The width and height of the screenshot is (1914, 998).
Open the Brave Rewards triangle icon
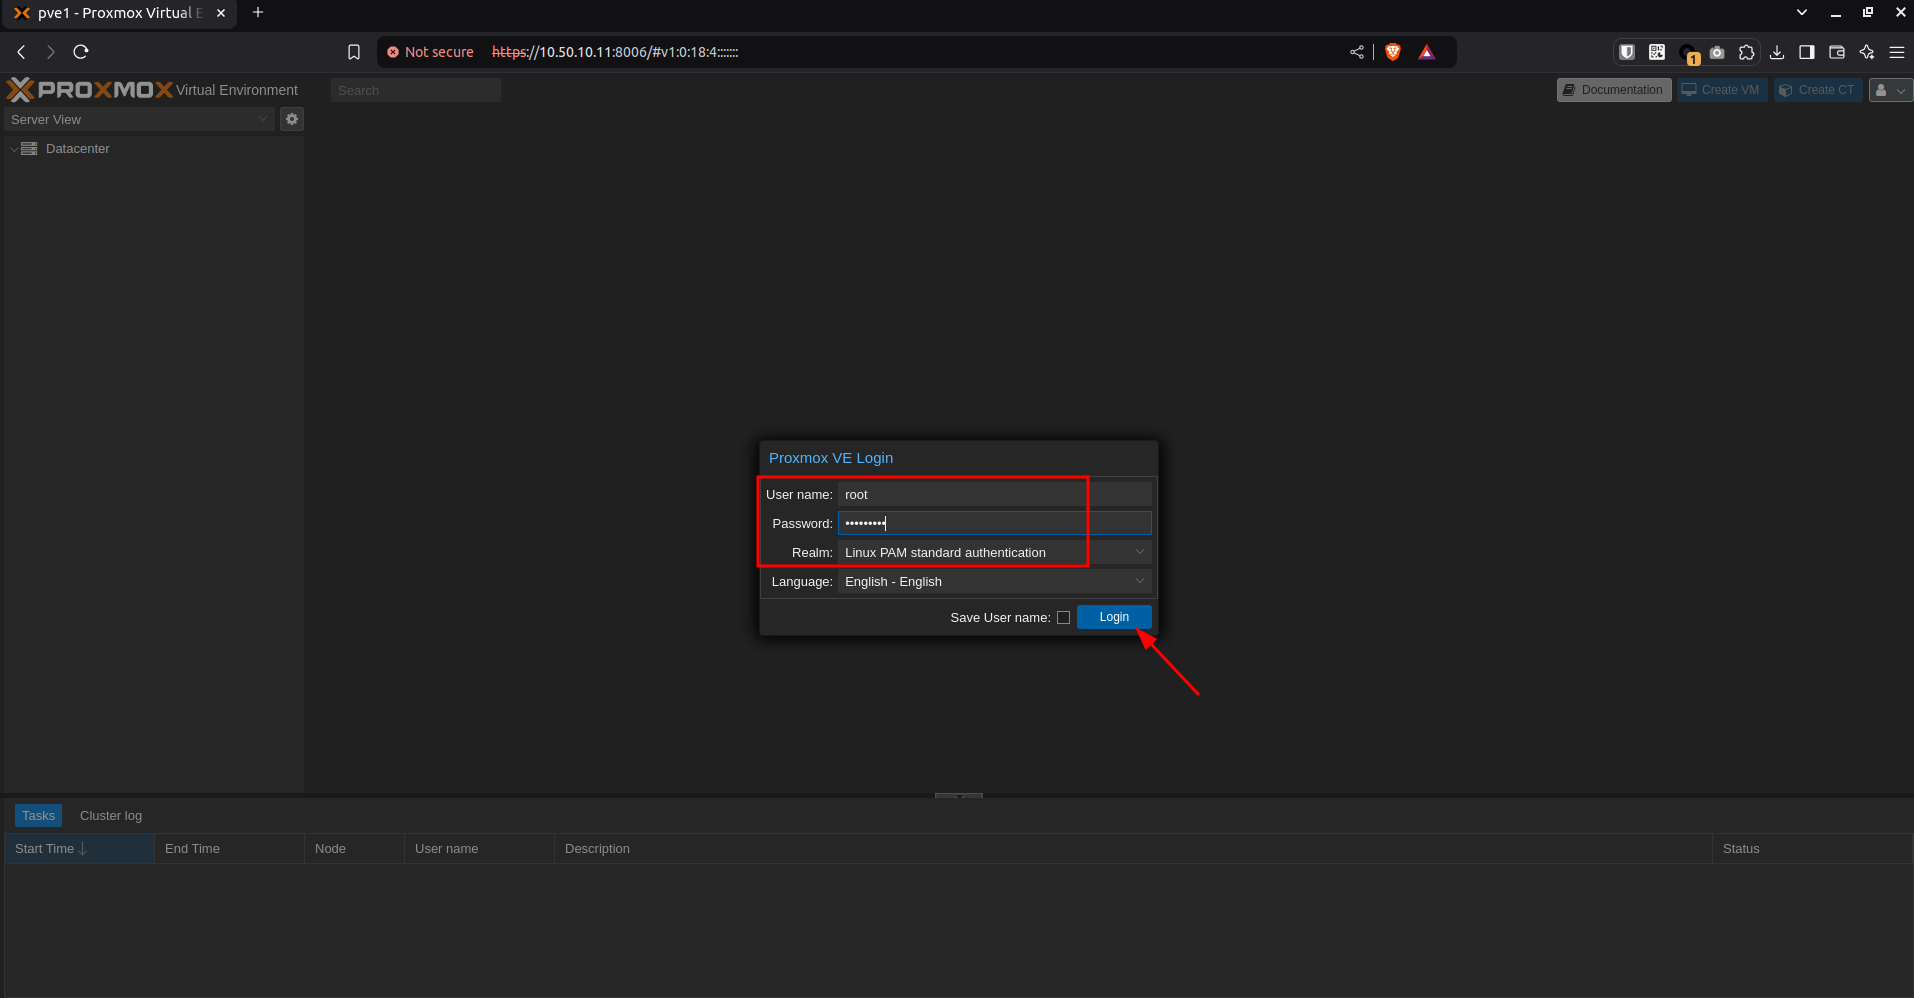coord(1427,52)
